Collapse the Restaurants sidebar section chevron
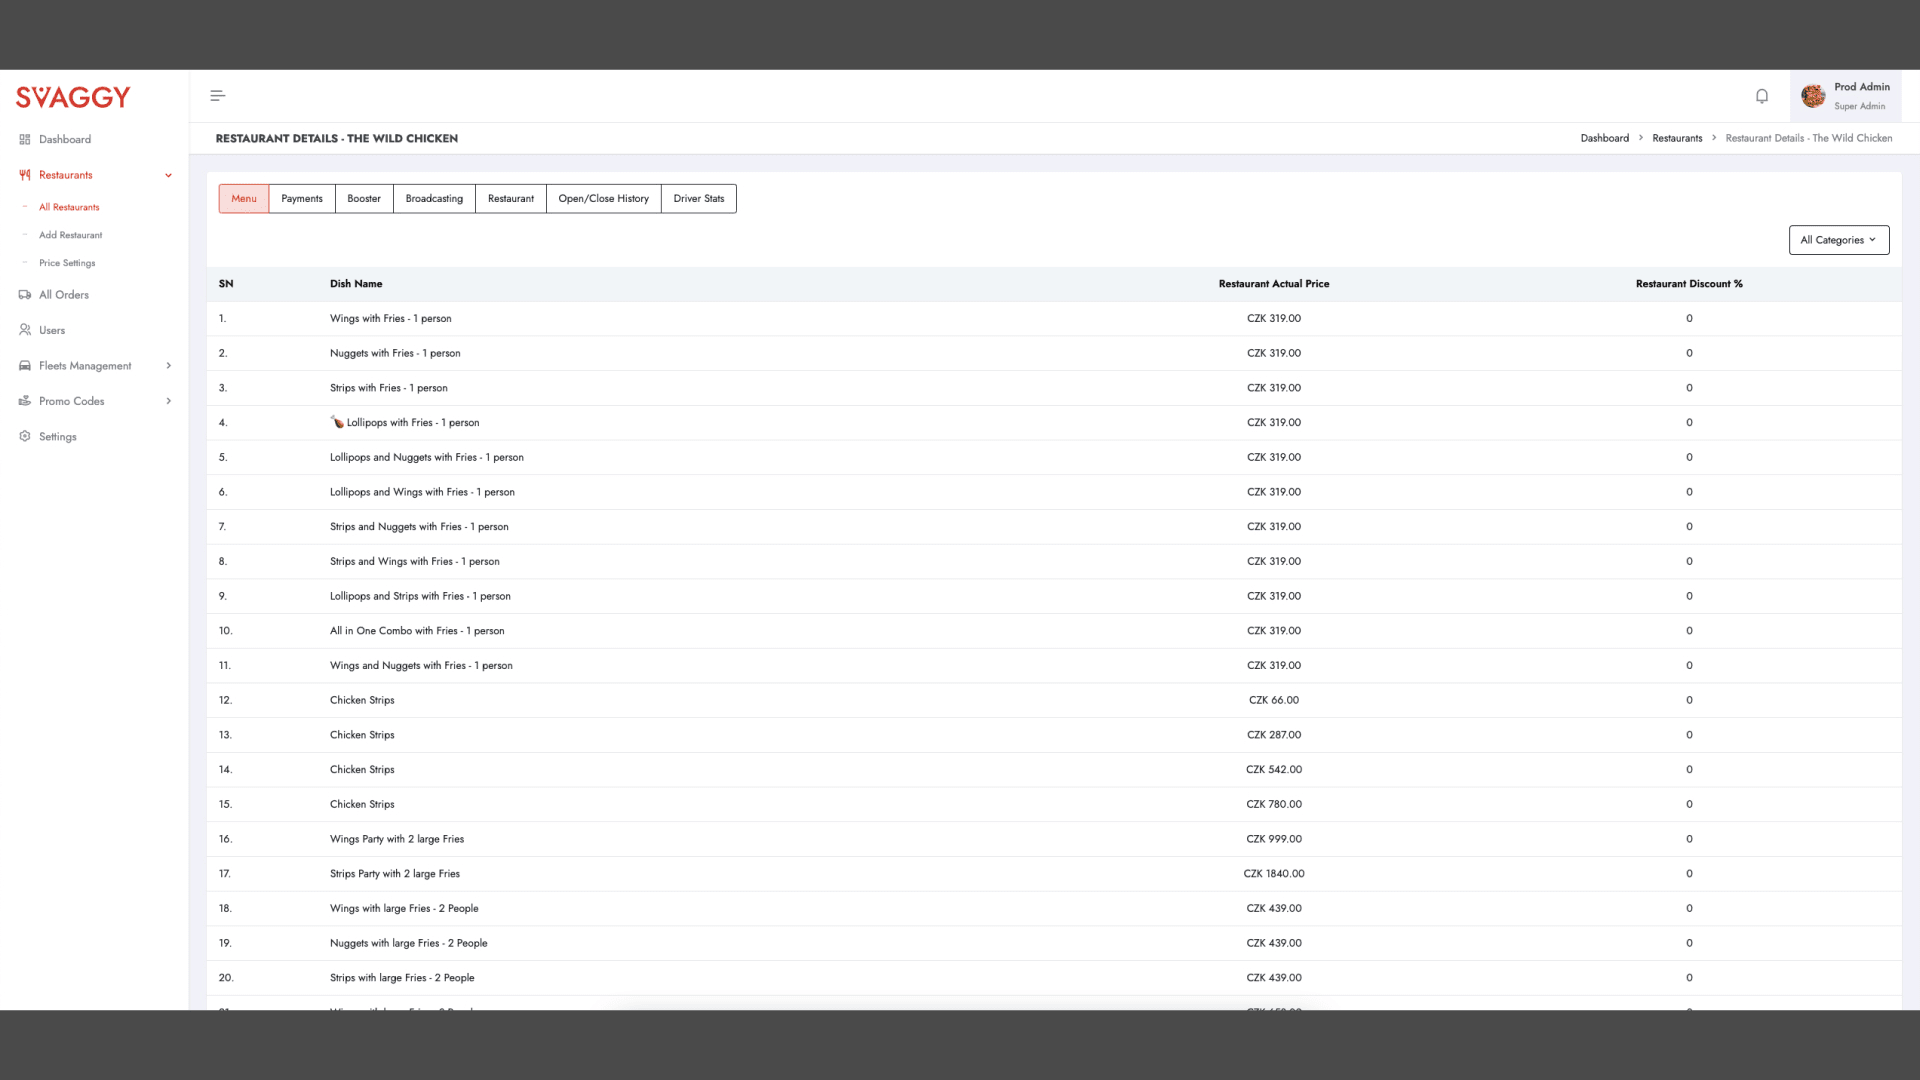 click(168, 175)
